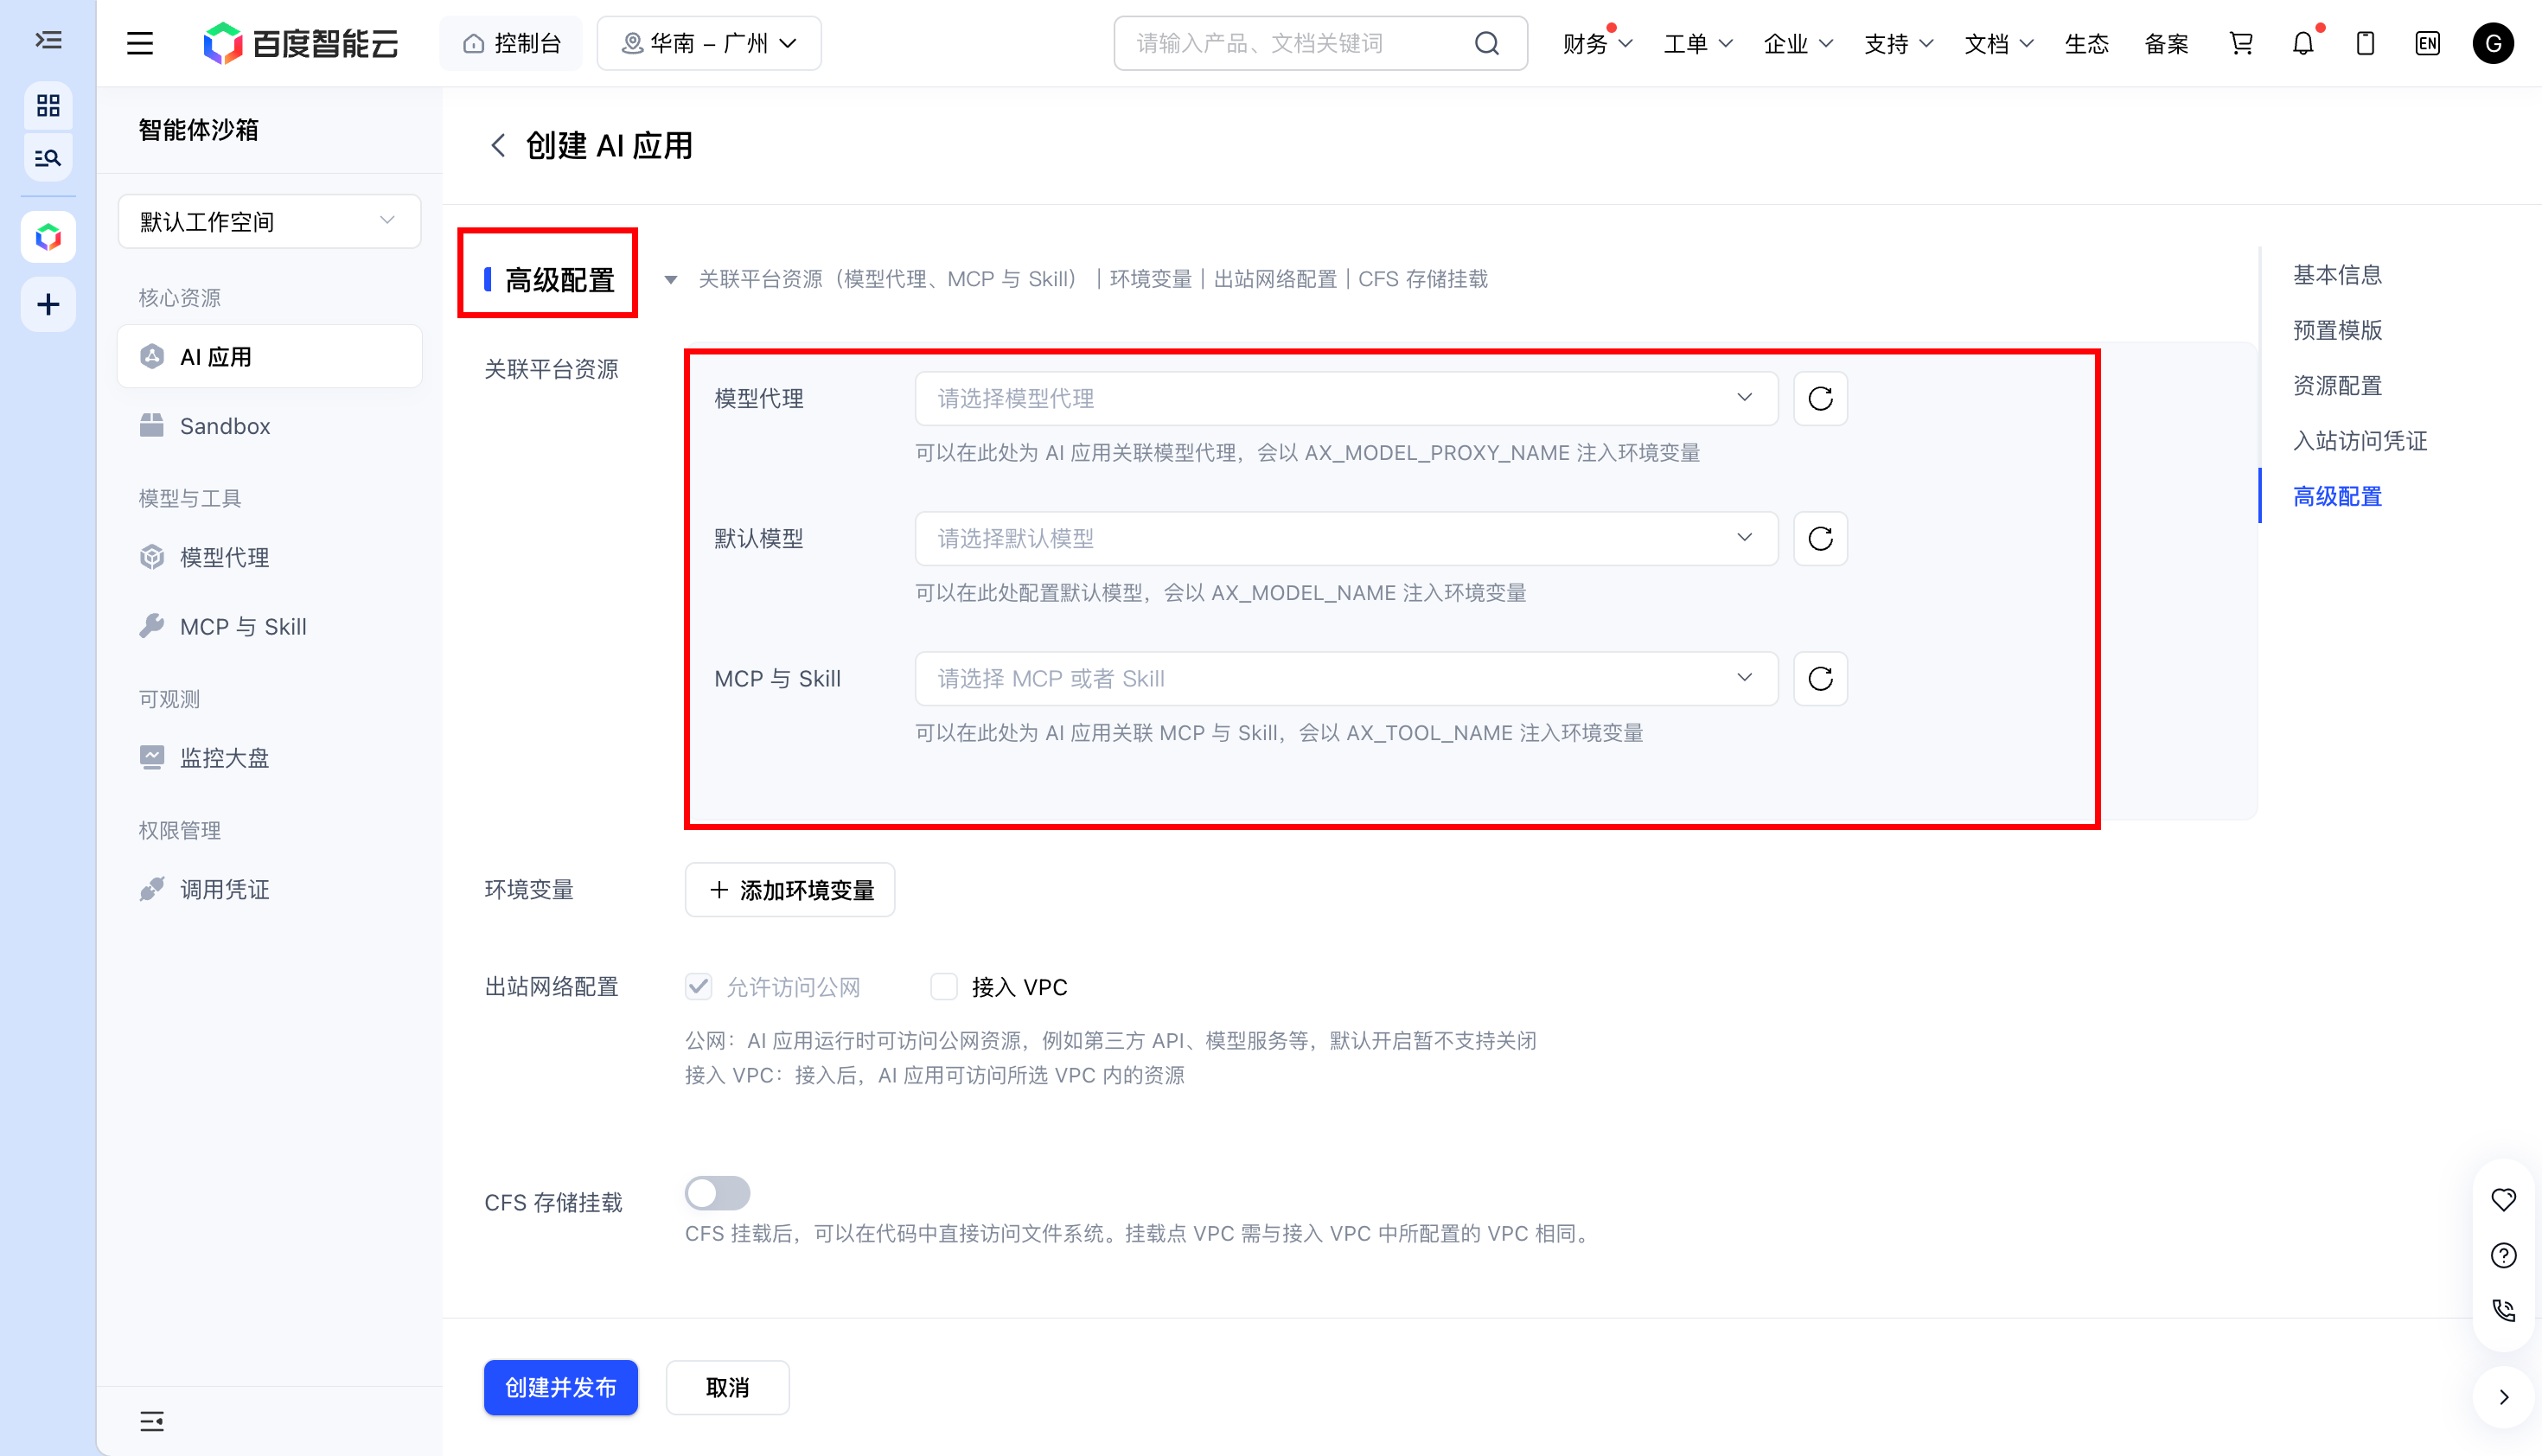Click refresh icon beside 默认模型

coord(1819,538)
